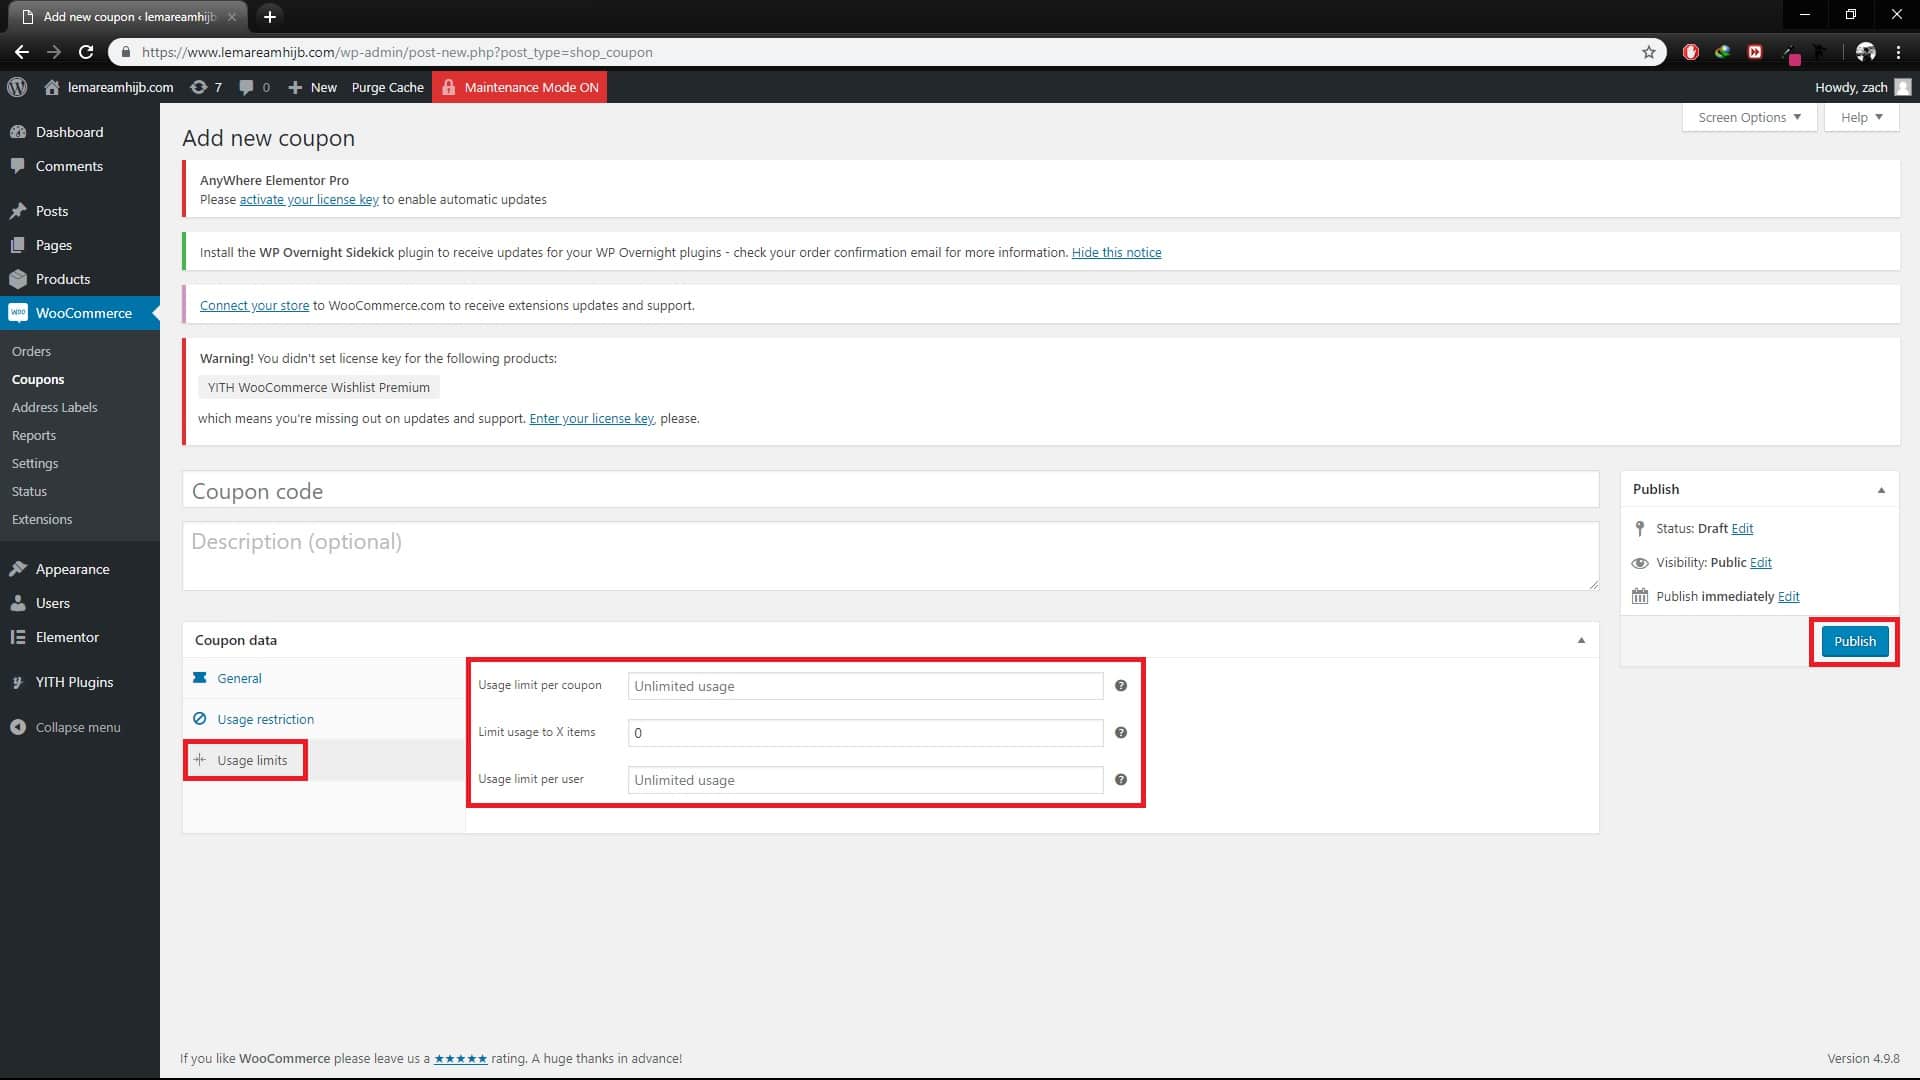Open the Elementor menu
The width and height of the screenshot is (1920, 1080).
(x=67, y=637)
